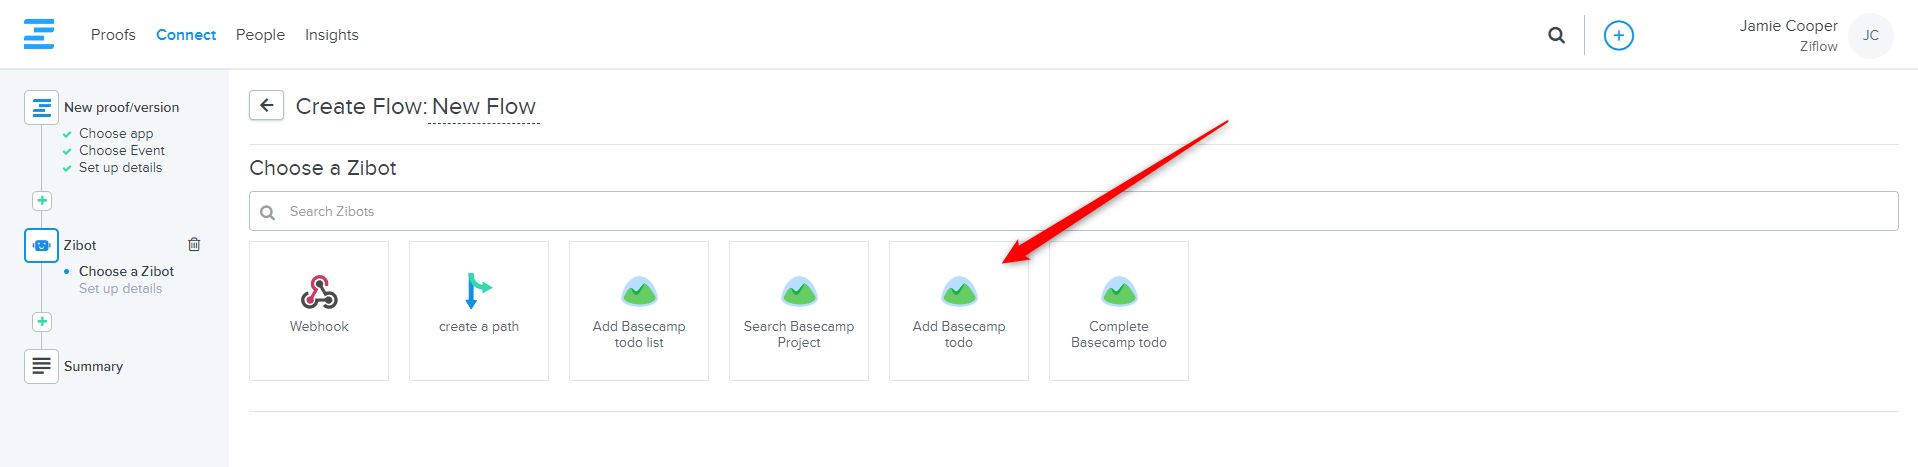Viewport: 1918px width, 467px height.
Task: Open the Proofs tab
Action: coord(113,35)
